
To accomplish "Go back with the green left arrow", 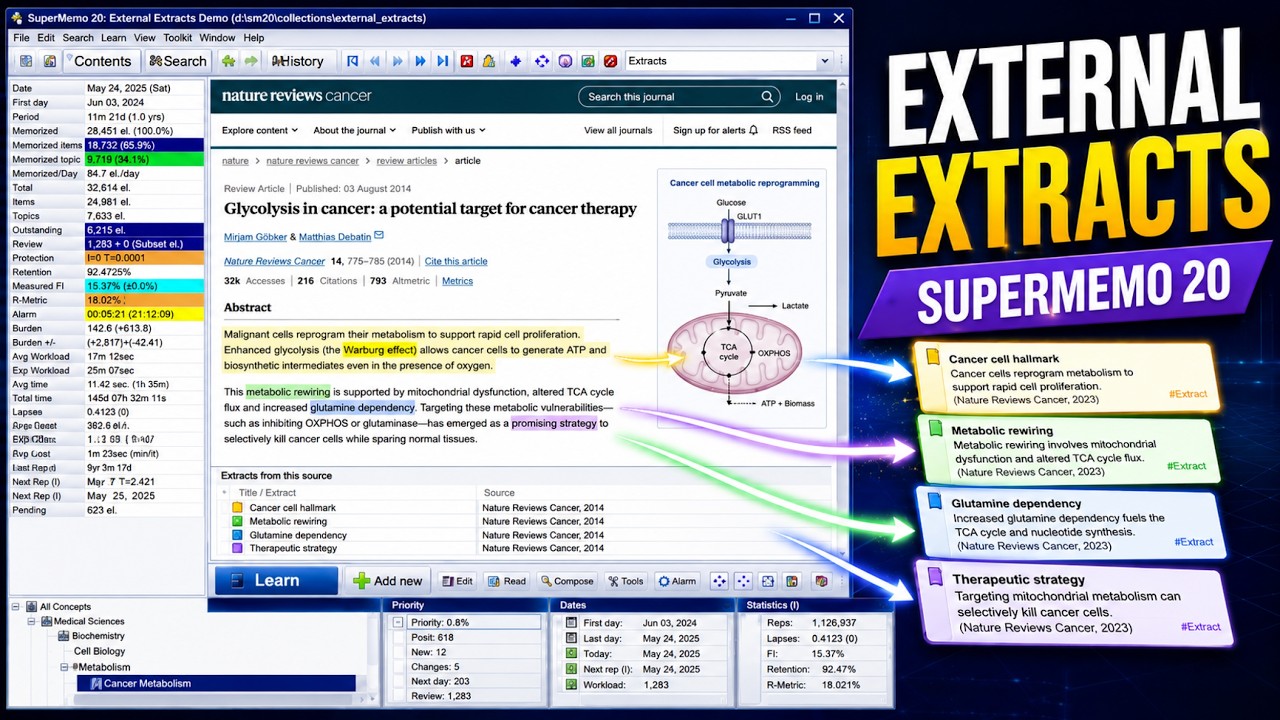I will click(x=228, y=61).
